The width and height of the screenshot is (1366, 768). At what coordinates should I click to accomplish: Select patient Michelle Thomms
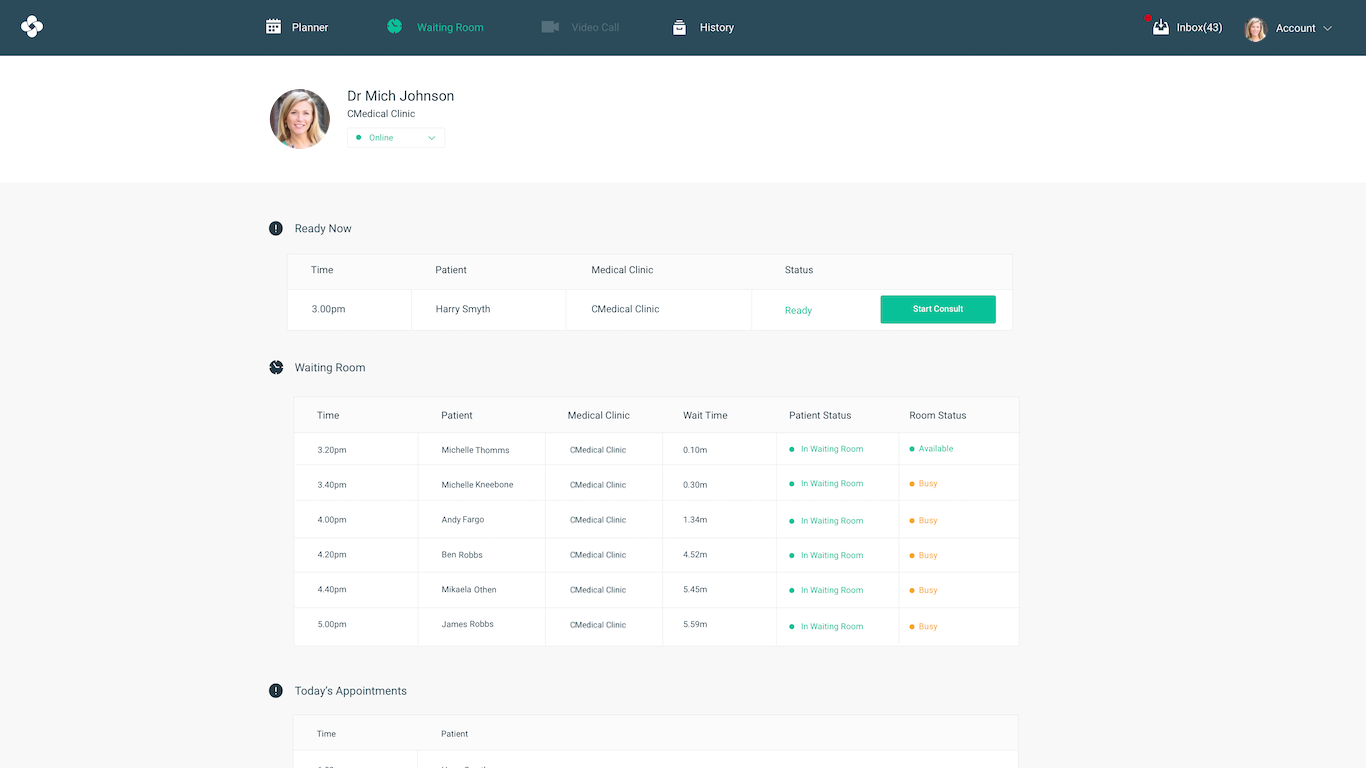coord(475,450)
